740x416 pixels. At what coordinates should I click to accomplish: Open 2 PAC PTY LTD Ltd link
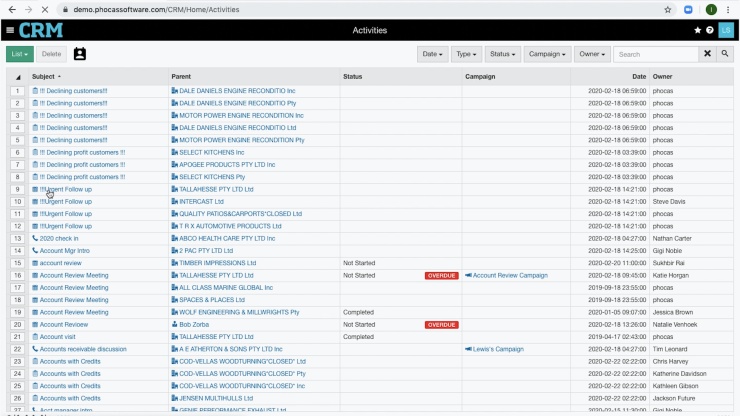pyautogui.click(x=206, y=251)
